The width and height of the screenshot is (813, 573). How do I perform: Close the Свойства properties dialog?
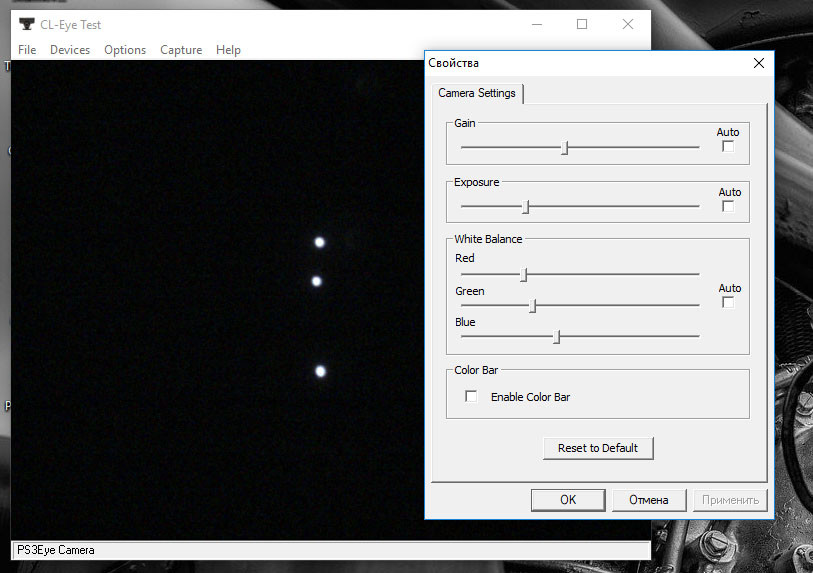click(x=759, y=63)
